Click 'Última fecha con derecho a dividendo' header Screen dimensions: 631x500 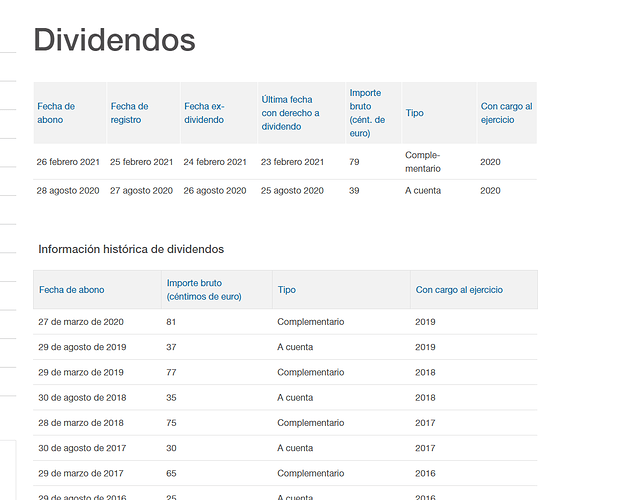[290, 113]
